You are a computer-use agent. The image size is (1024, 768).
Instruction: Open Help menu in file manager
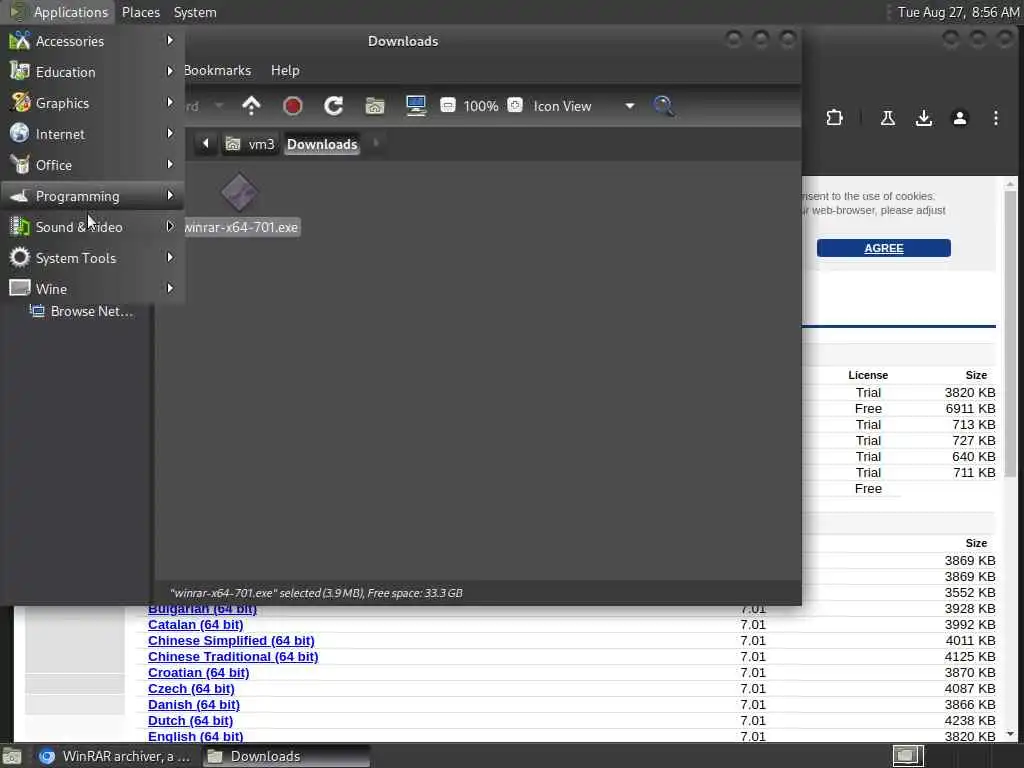point(285,70)
